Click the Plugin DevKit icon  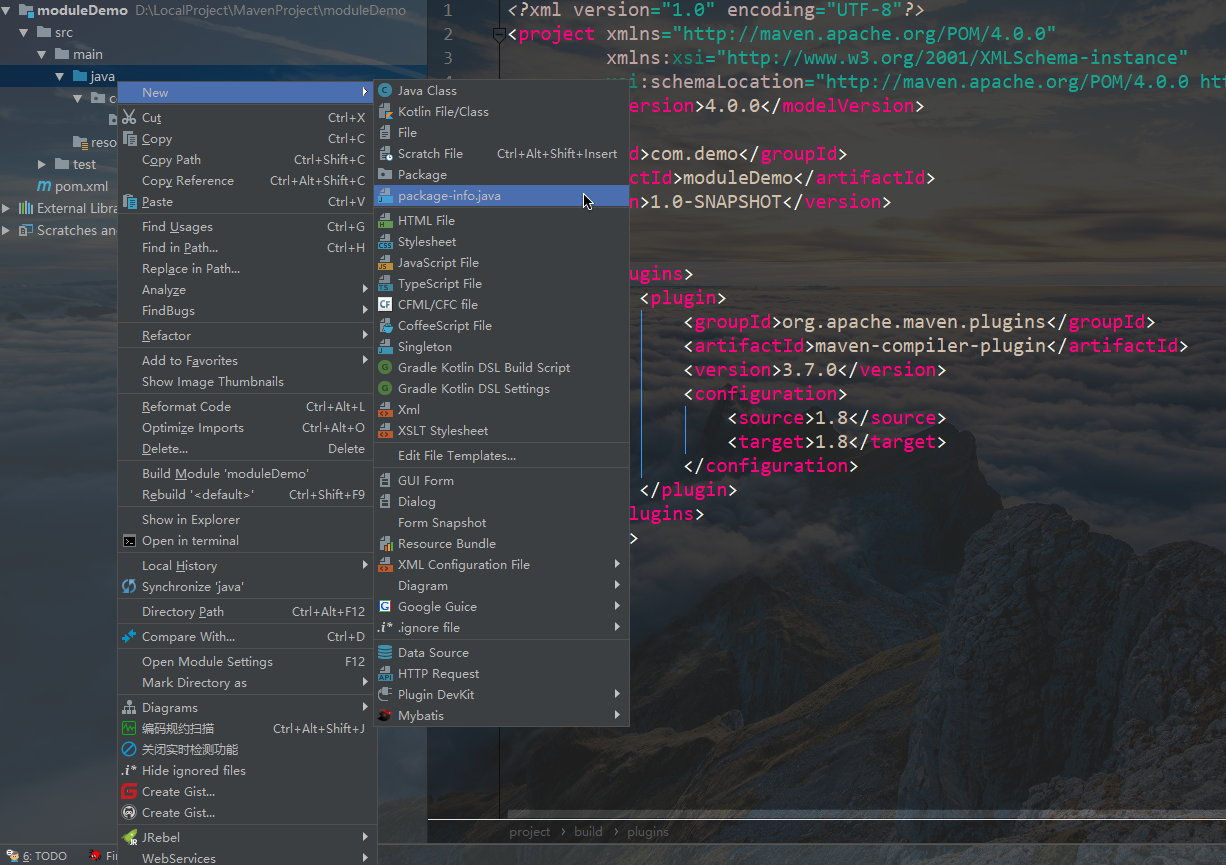[385, 694]
